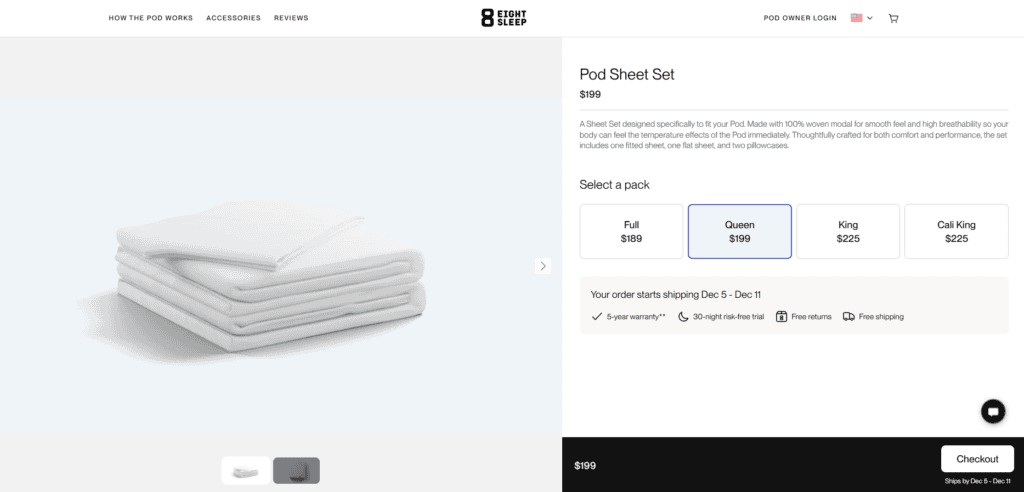Advance to next product image arrow

543,265
